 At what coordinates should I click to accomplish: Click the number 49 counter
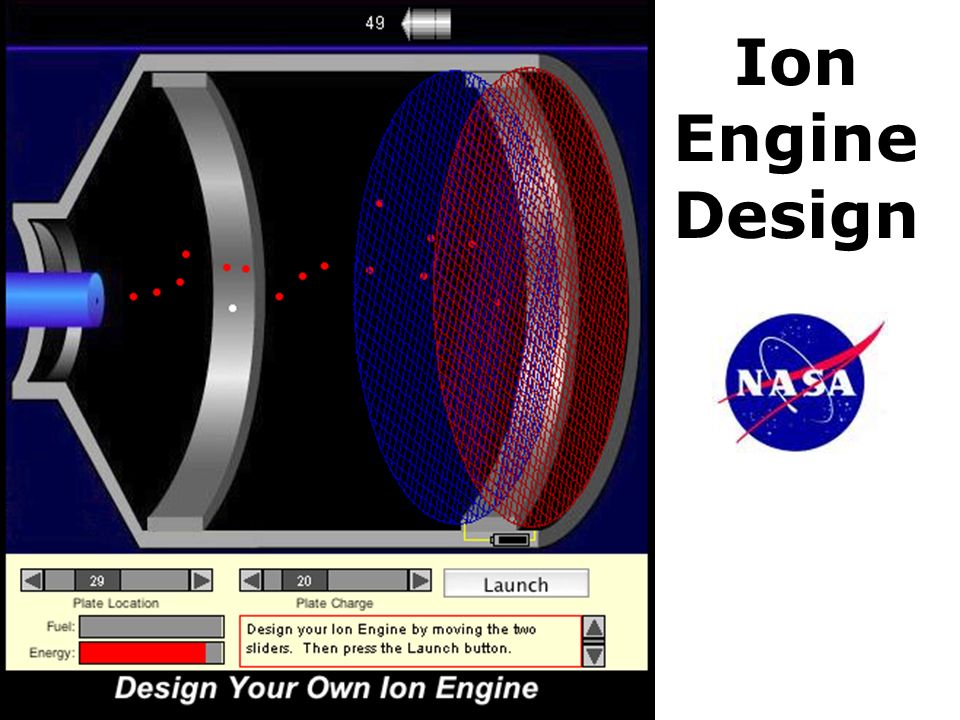coord(375,23)
